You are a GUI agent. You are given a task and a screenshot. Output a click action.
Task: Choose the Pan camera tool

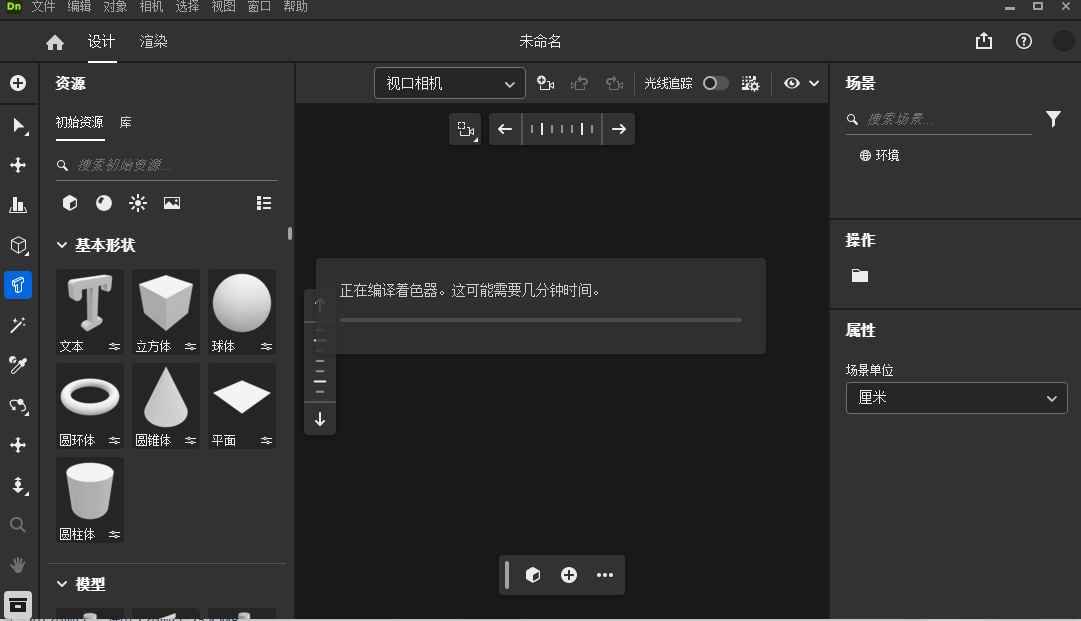click(x=18, y=445)
